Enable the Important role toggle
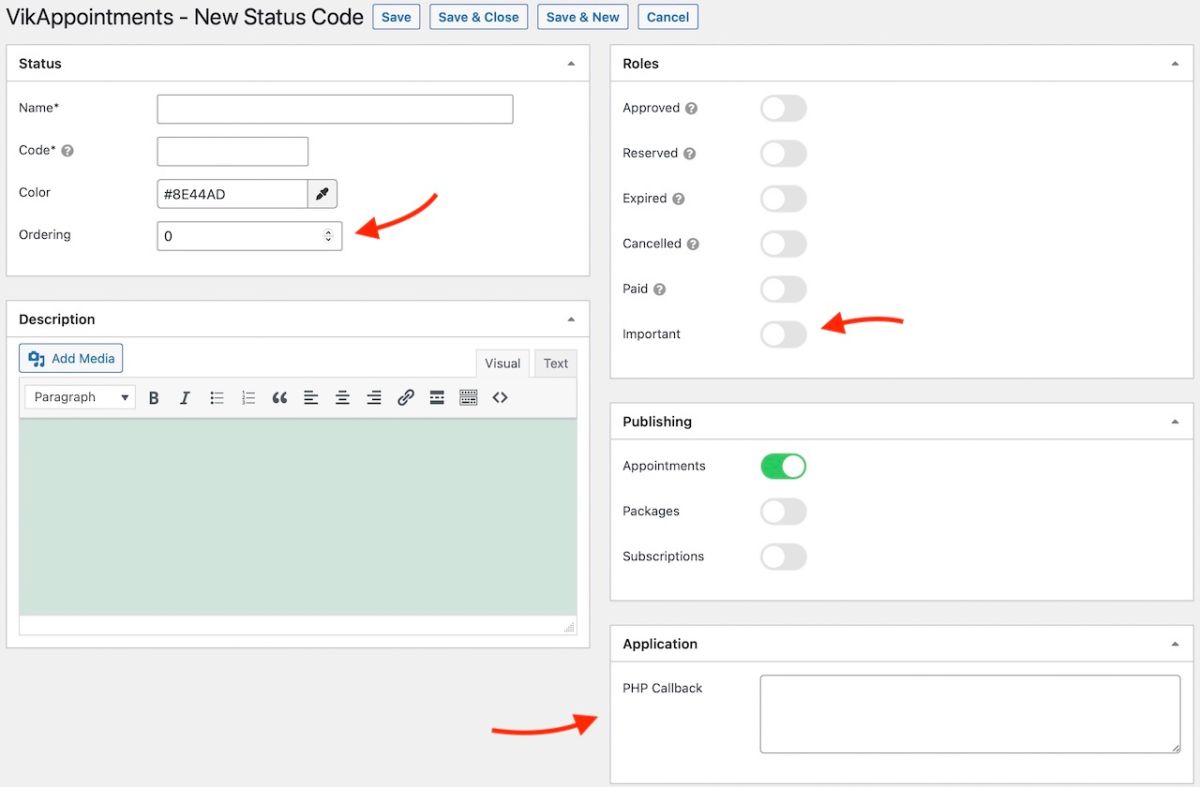This screenshot has width=1200, height=787. point(783,334)
